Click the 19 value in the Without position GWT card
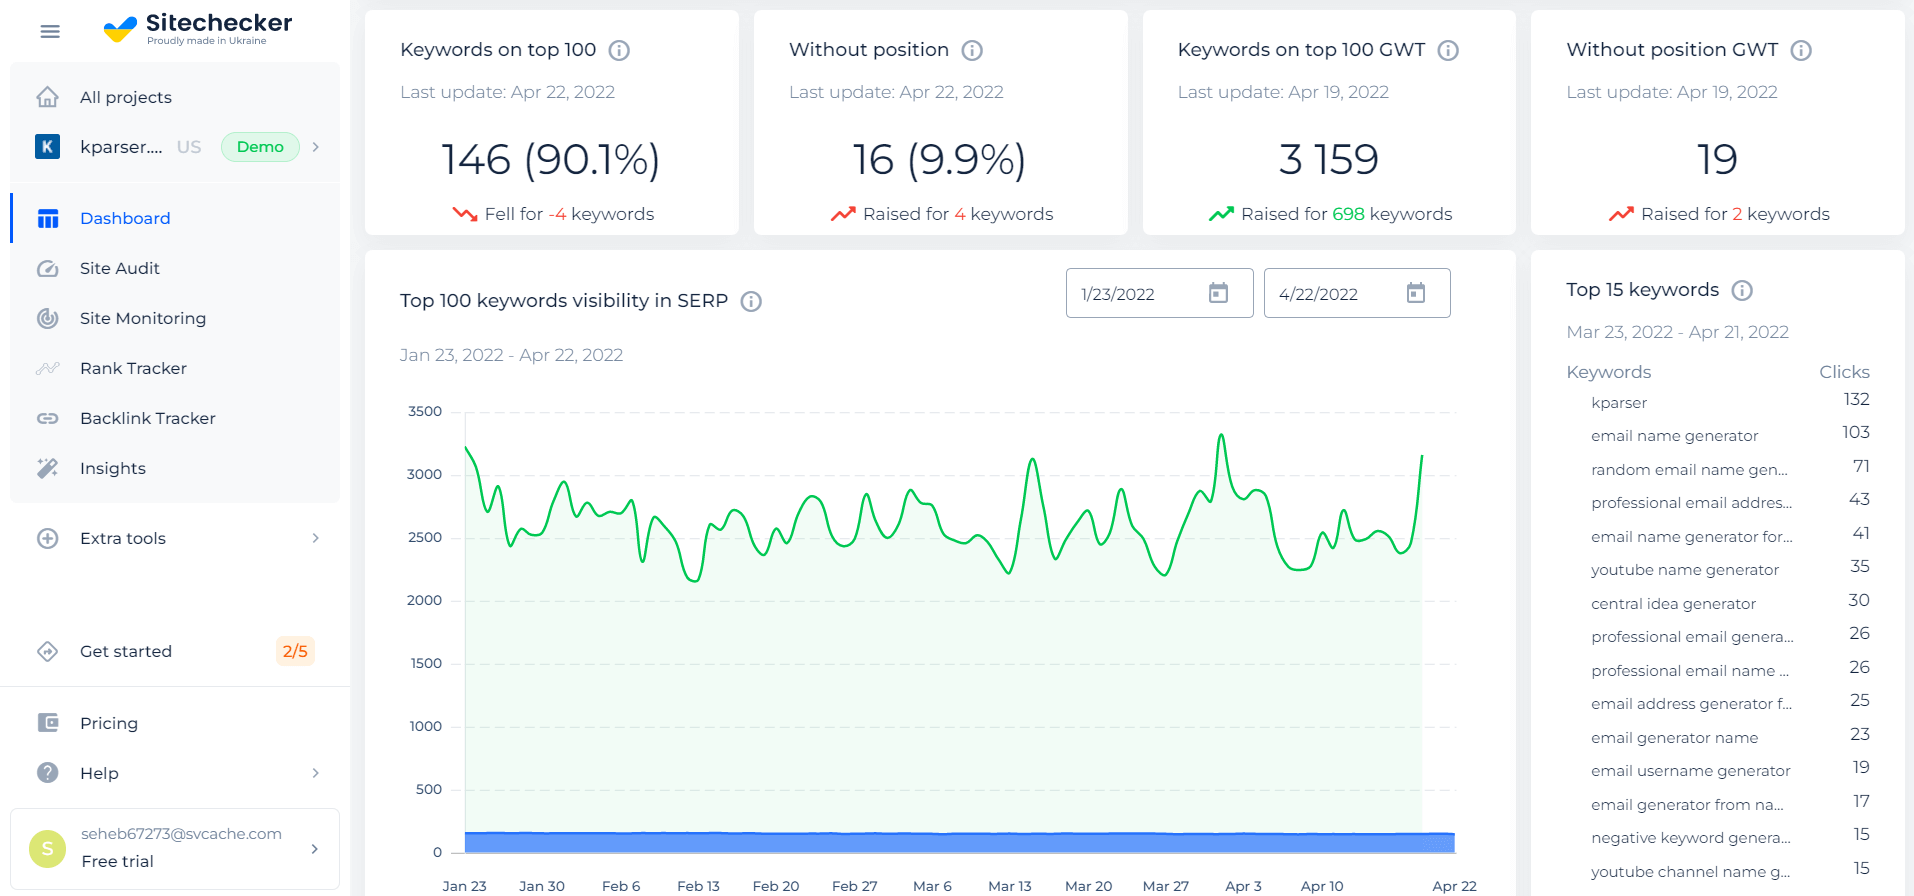The image size is (1914, 896). (1717, 159)
